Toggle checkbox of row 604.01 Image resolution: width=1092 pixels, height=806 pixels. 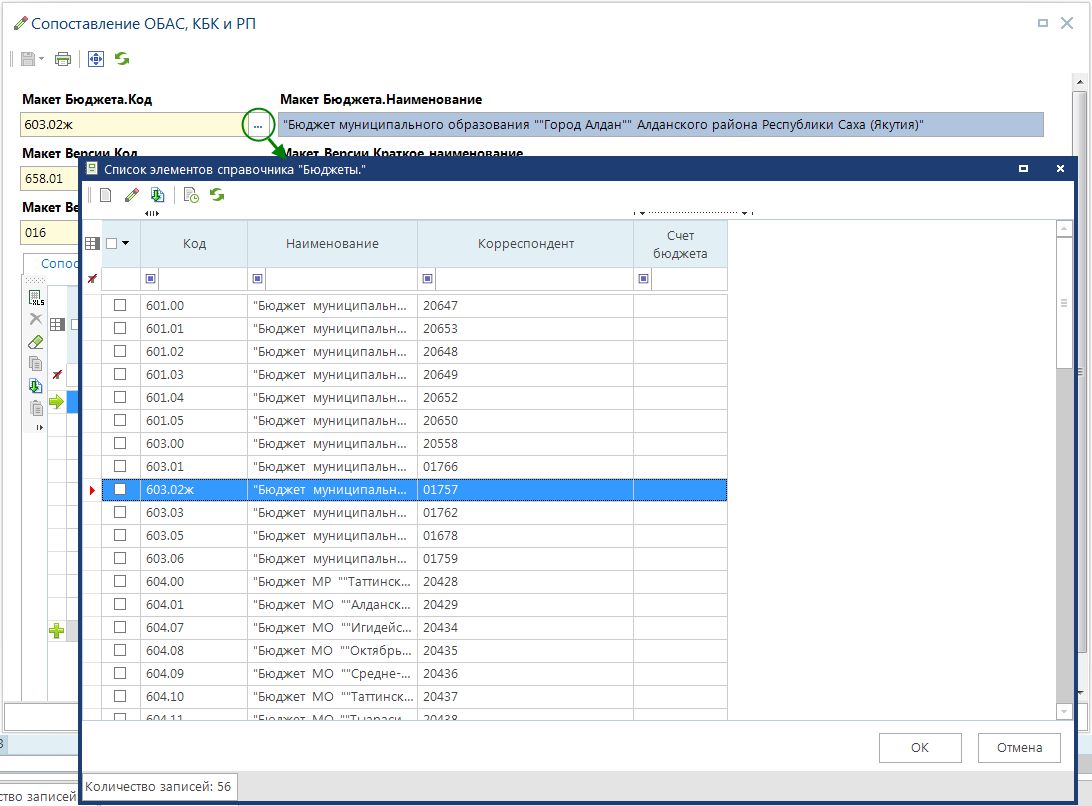[x=120, y=605]
